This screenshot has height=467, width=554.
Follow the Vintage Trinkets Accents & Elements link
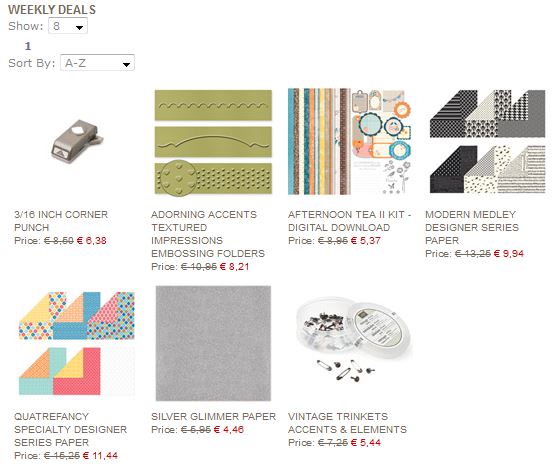[347, 423]
